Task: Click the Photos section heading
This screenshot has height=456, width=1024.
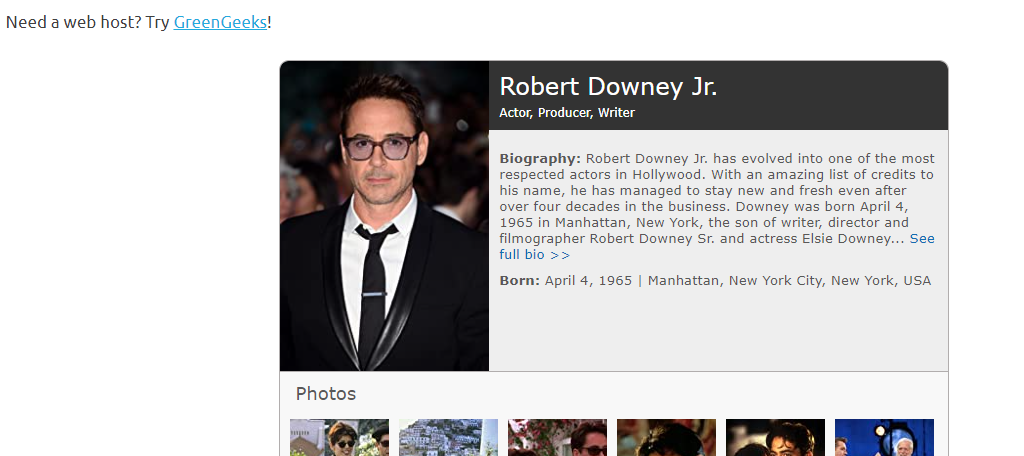Action: pyautogui.click(x=326, y=393)
